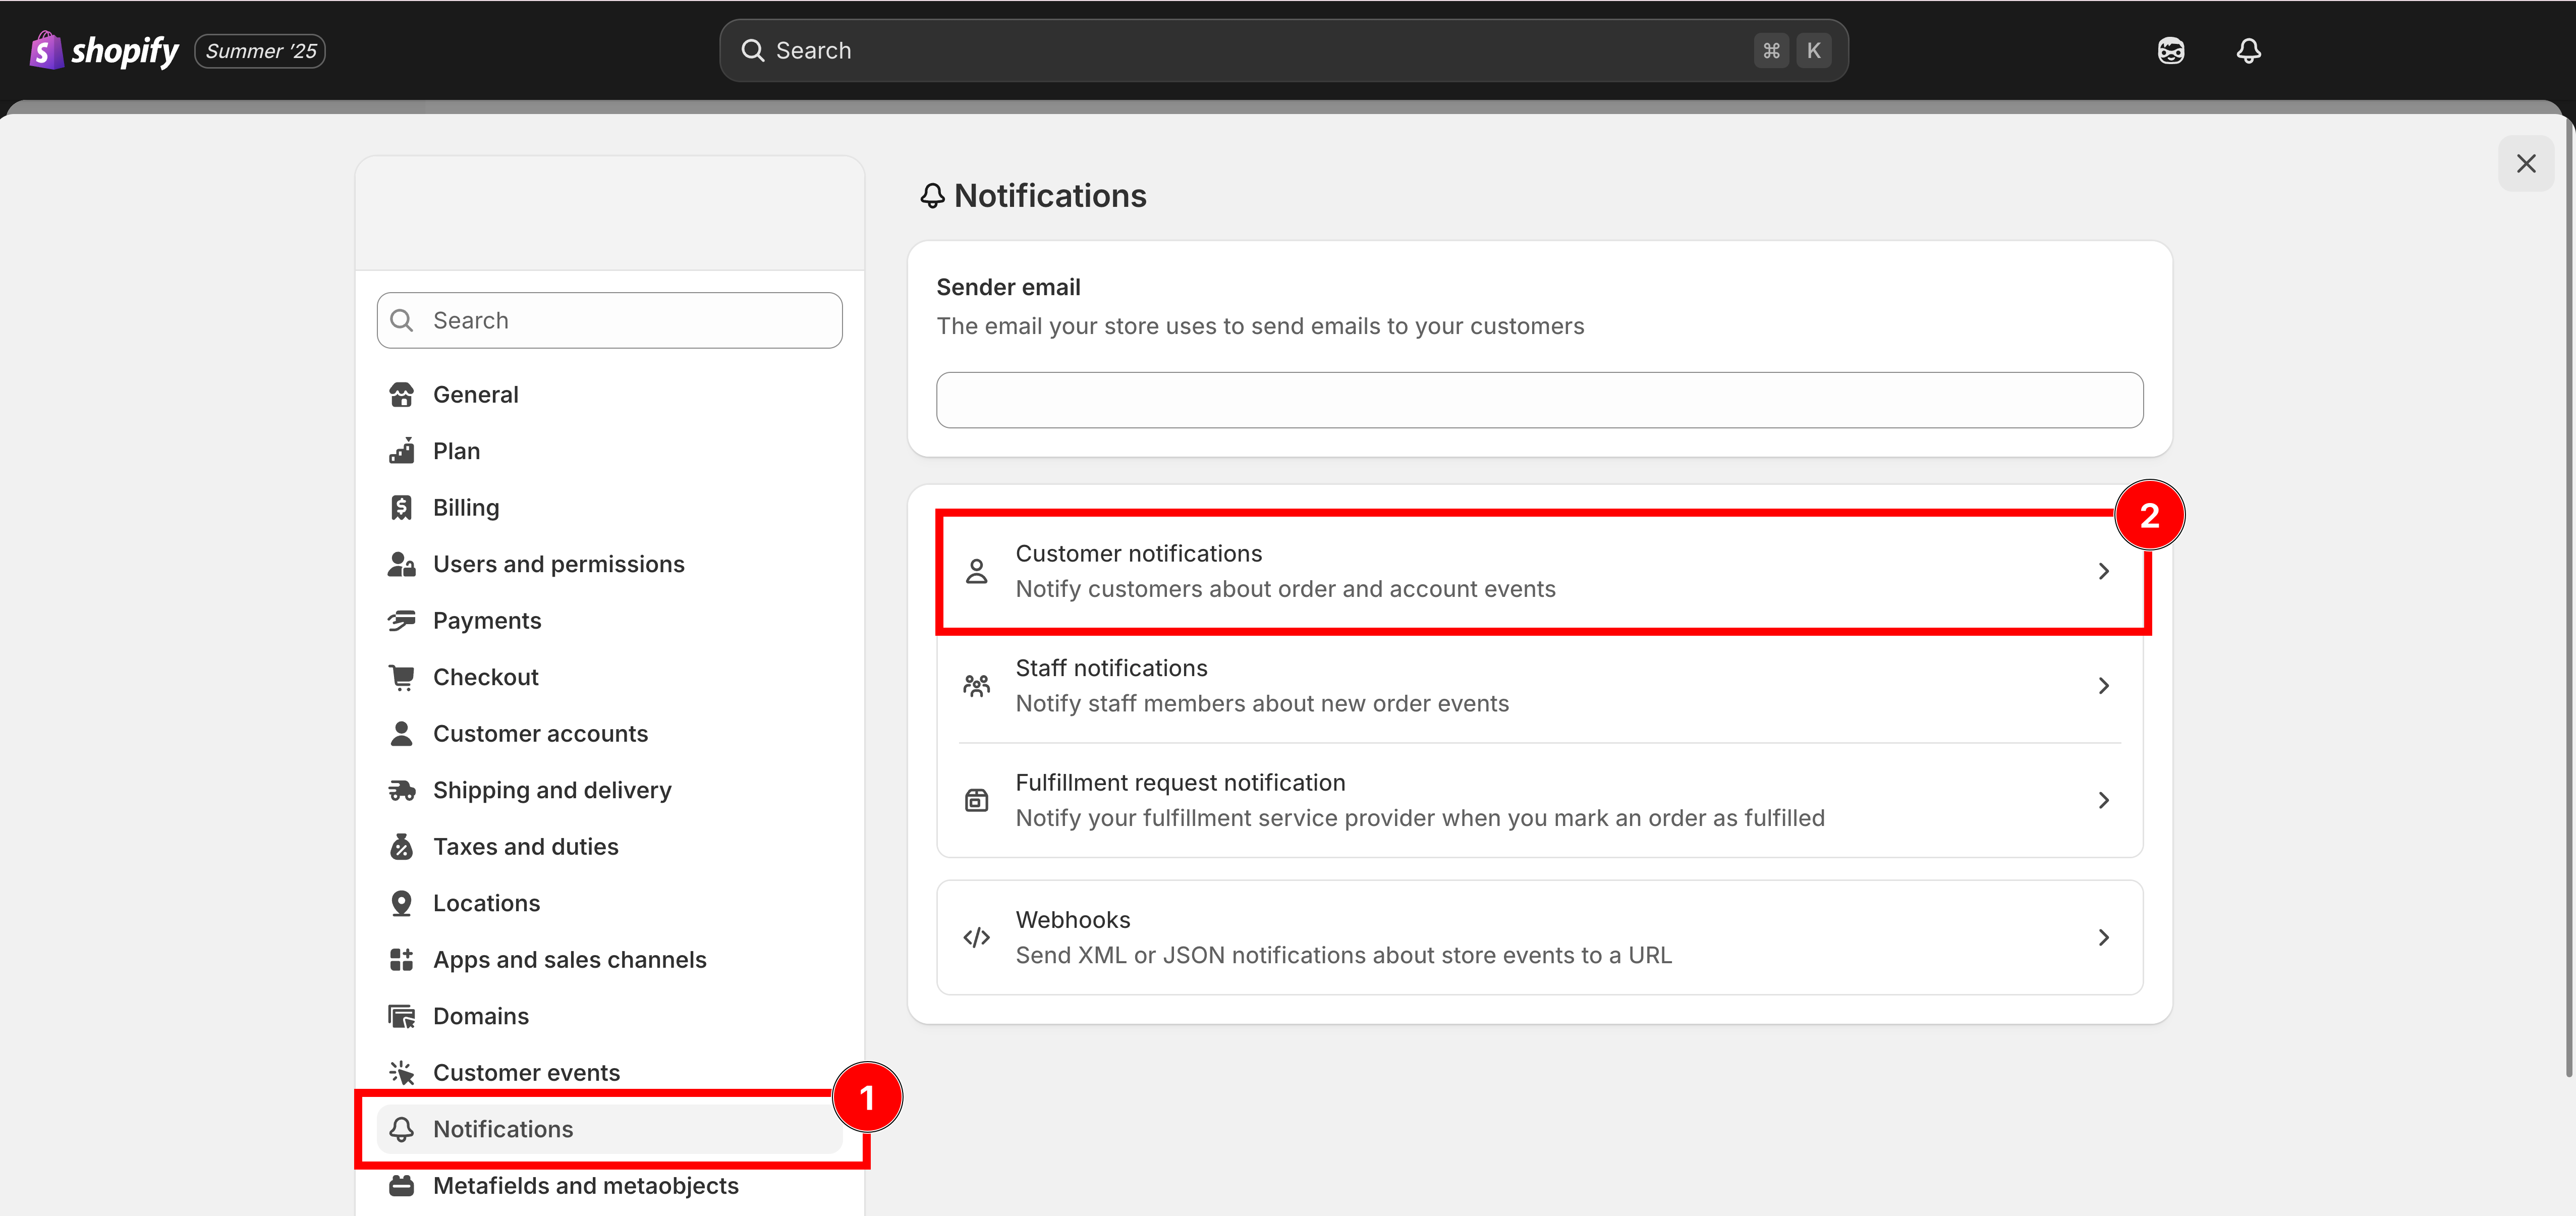Expand Webhooks chevron
The image size is (2576, 1216).
coord(2104,938)
